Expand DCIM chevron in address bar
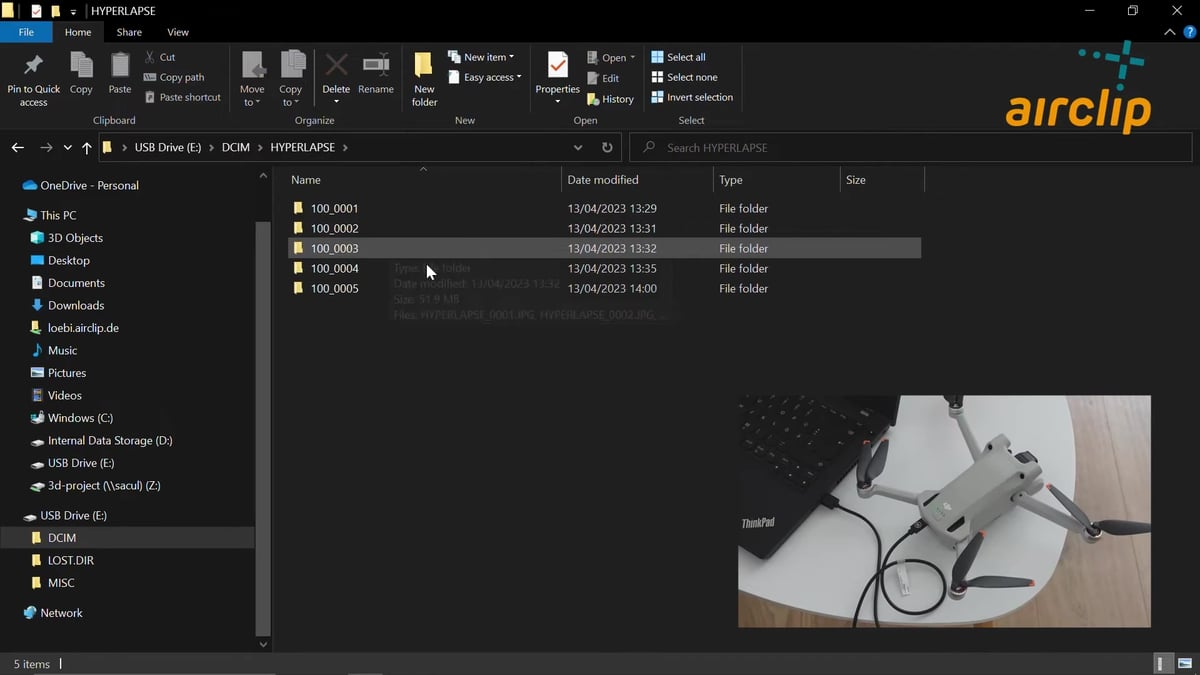The height and width of the screenshot is (675, 1200). pyautogui.click(x=260, y=147)
